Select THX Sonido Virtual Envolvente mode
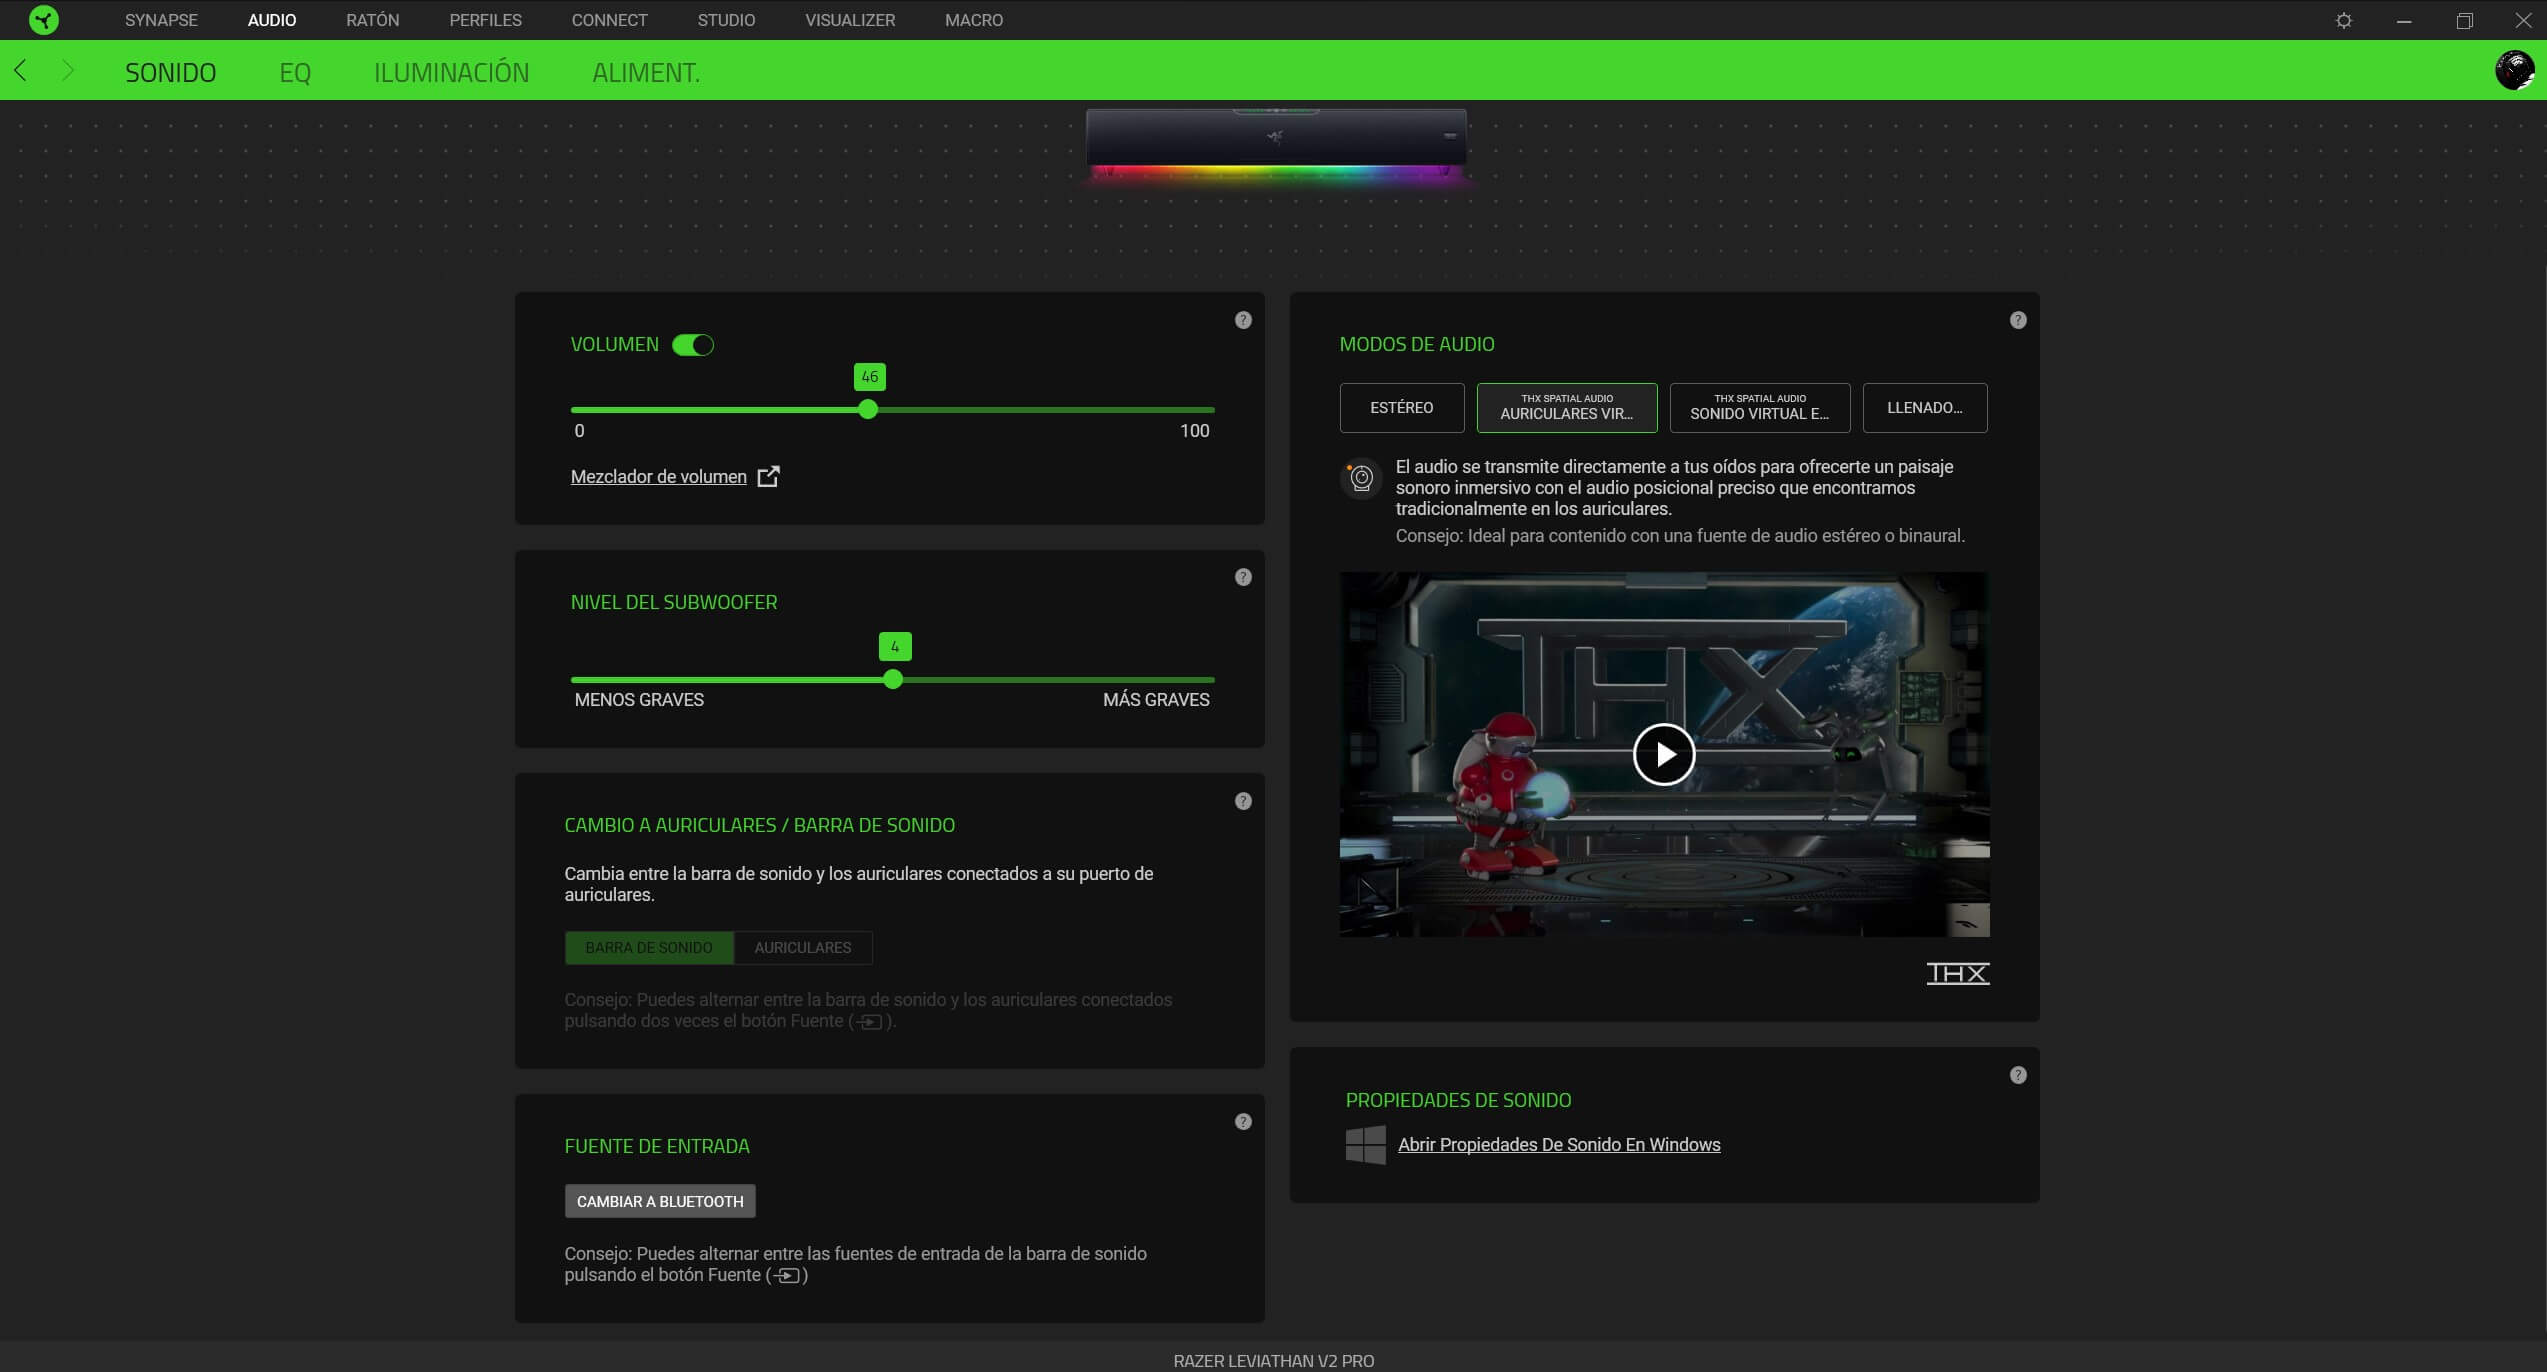This screenshot has height=1372, width=2547. click(x=1759, y=407)
